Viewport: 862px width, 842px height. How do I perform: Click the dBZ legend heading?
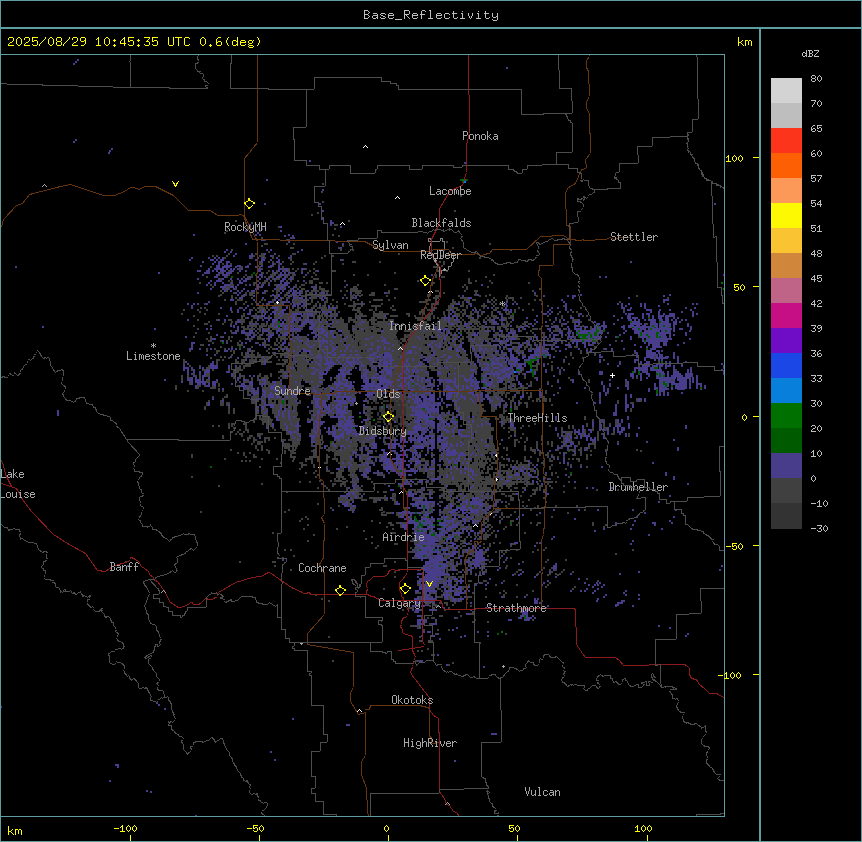(x=810, y=53)
